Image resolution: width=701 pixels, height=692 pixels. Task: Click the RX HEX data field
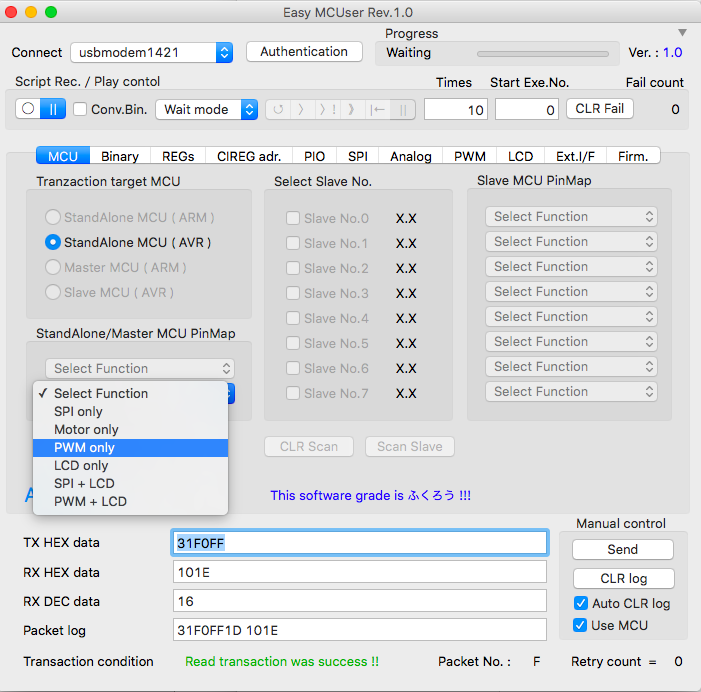pos(360,572)
